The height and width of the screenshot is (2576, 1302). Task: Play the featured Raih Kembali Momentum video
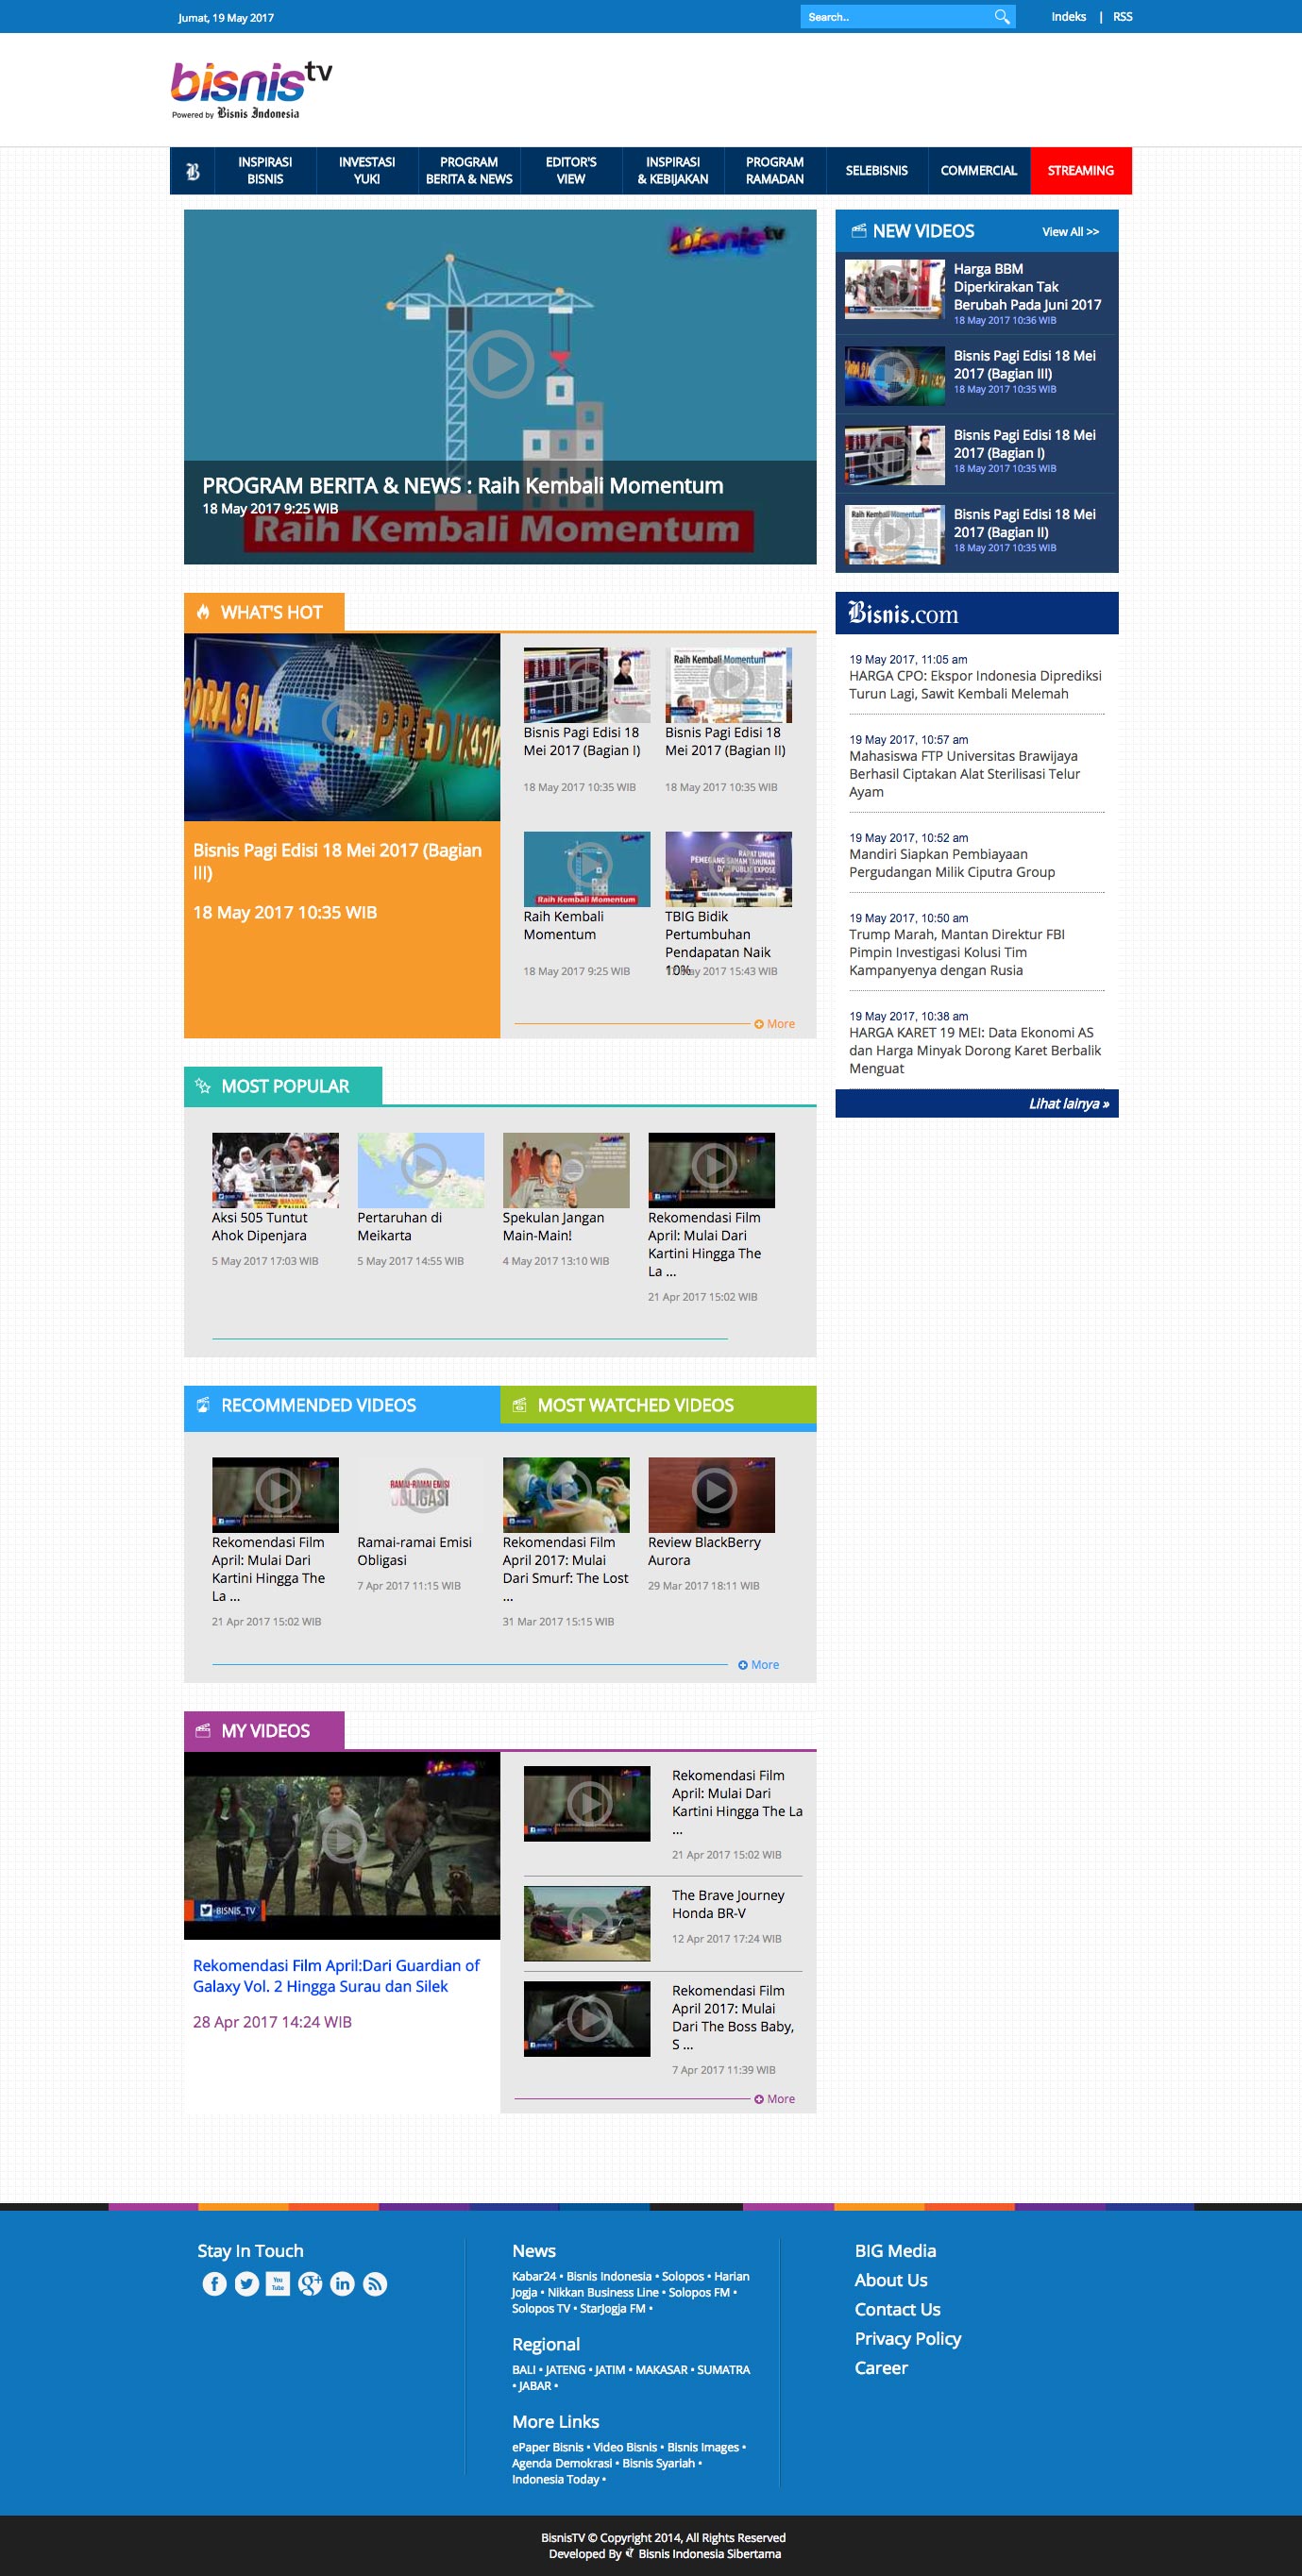click(500, 364)
